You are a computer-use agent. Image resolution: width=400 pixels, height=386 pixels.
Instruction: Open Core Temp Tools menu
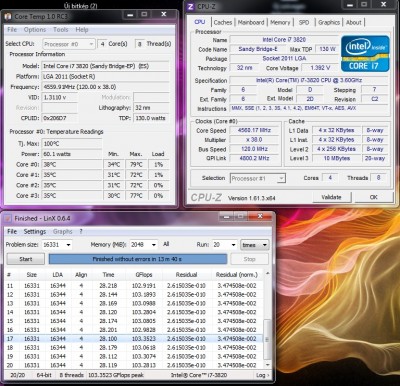tap(61, 30)
